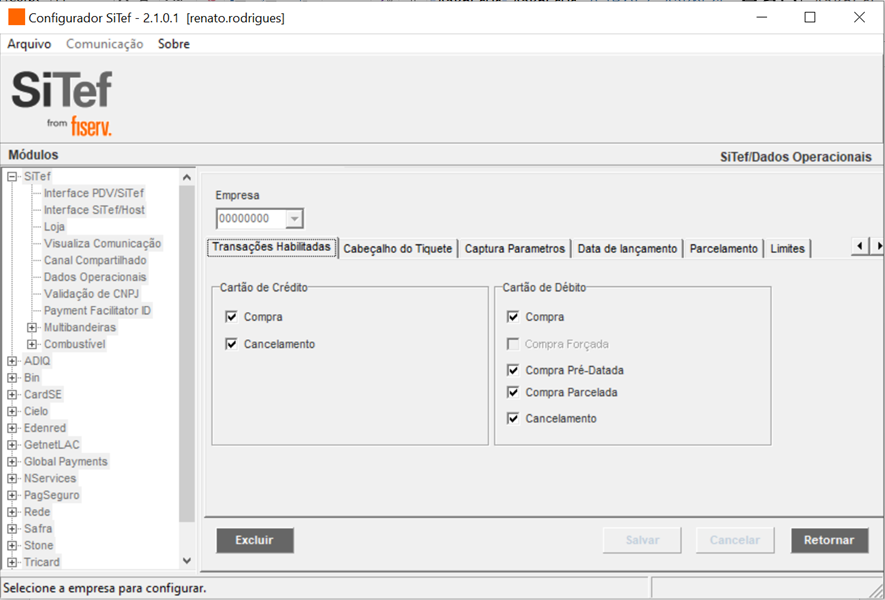
Task: Select Payment Facilitator ID tree item
Action: point(97,310)
